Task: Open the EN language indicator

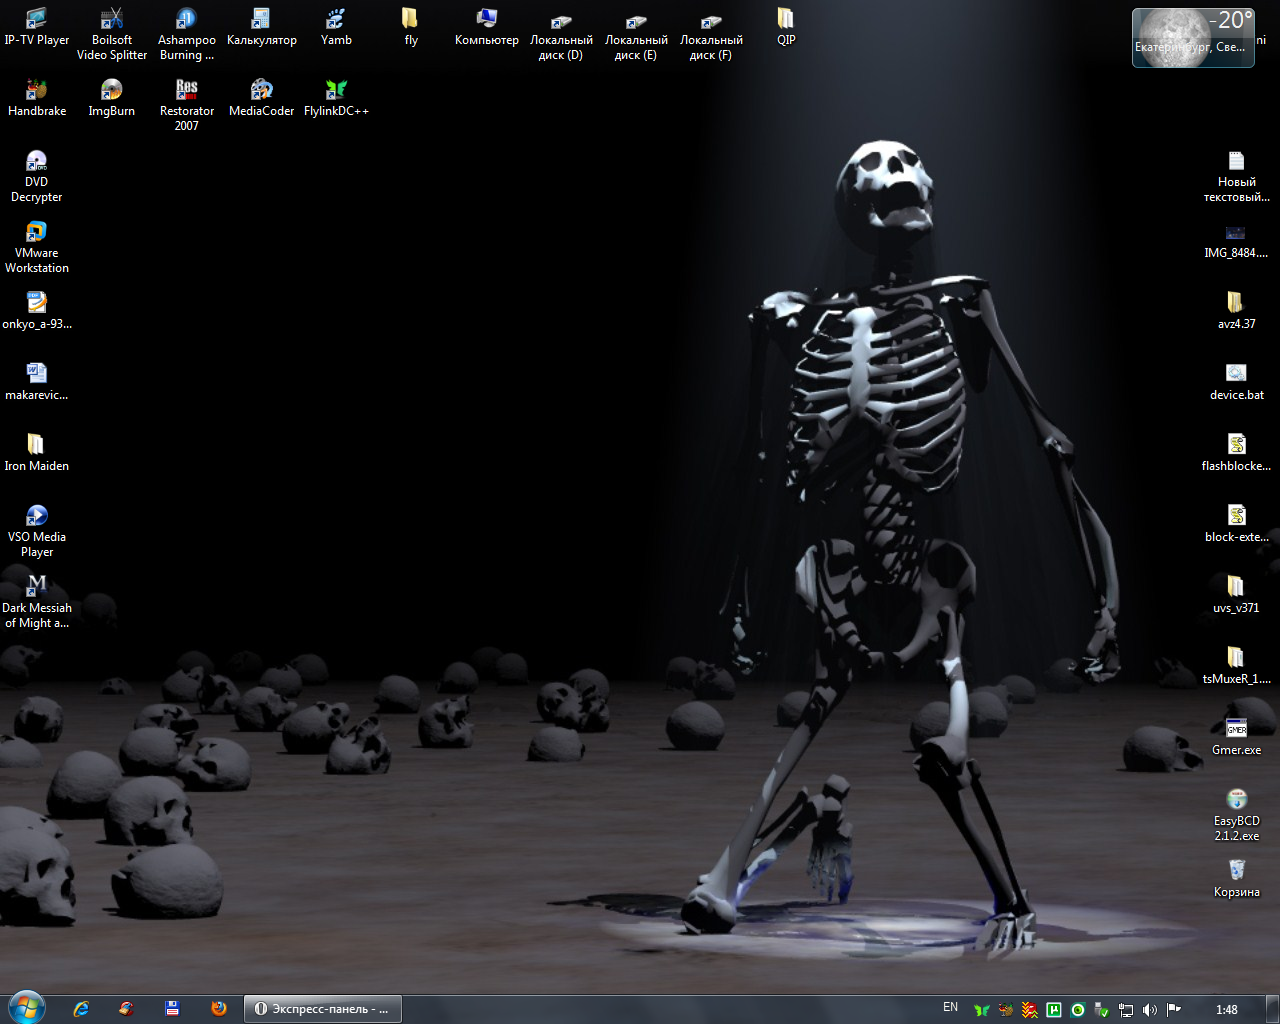Action: [x=950, y=1008]
